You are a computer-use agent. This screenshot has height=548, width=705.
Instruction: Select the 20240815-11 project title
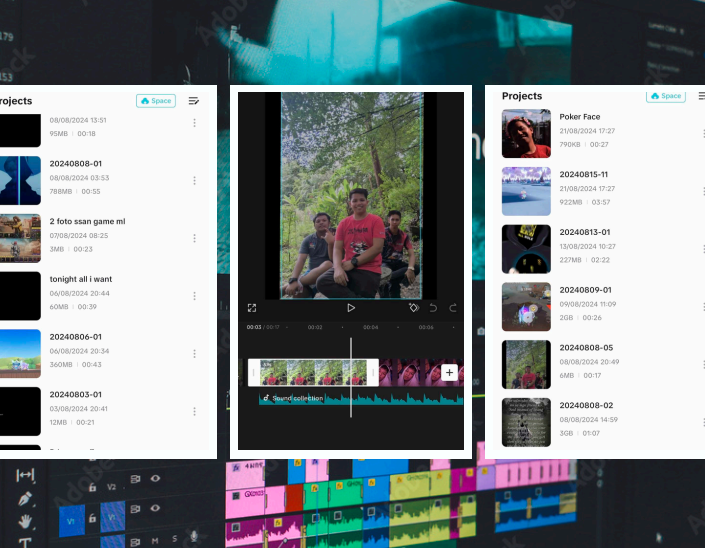(x=584, y=174)
